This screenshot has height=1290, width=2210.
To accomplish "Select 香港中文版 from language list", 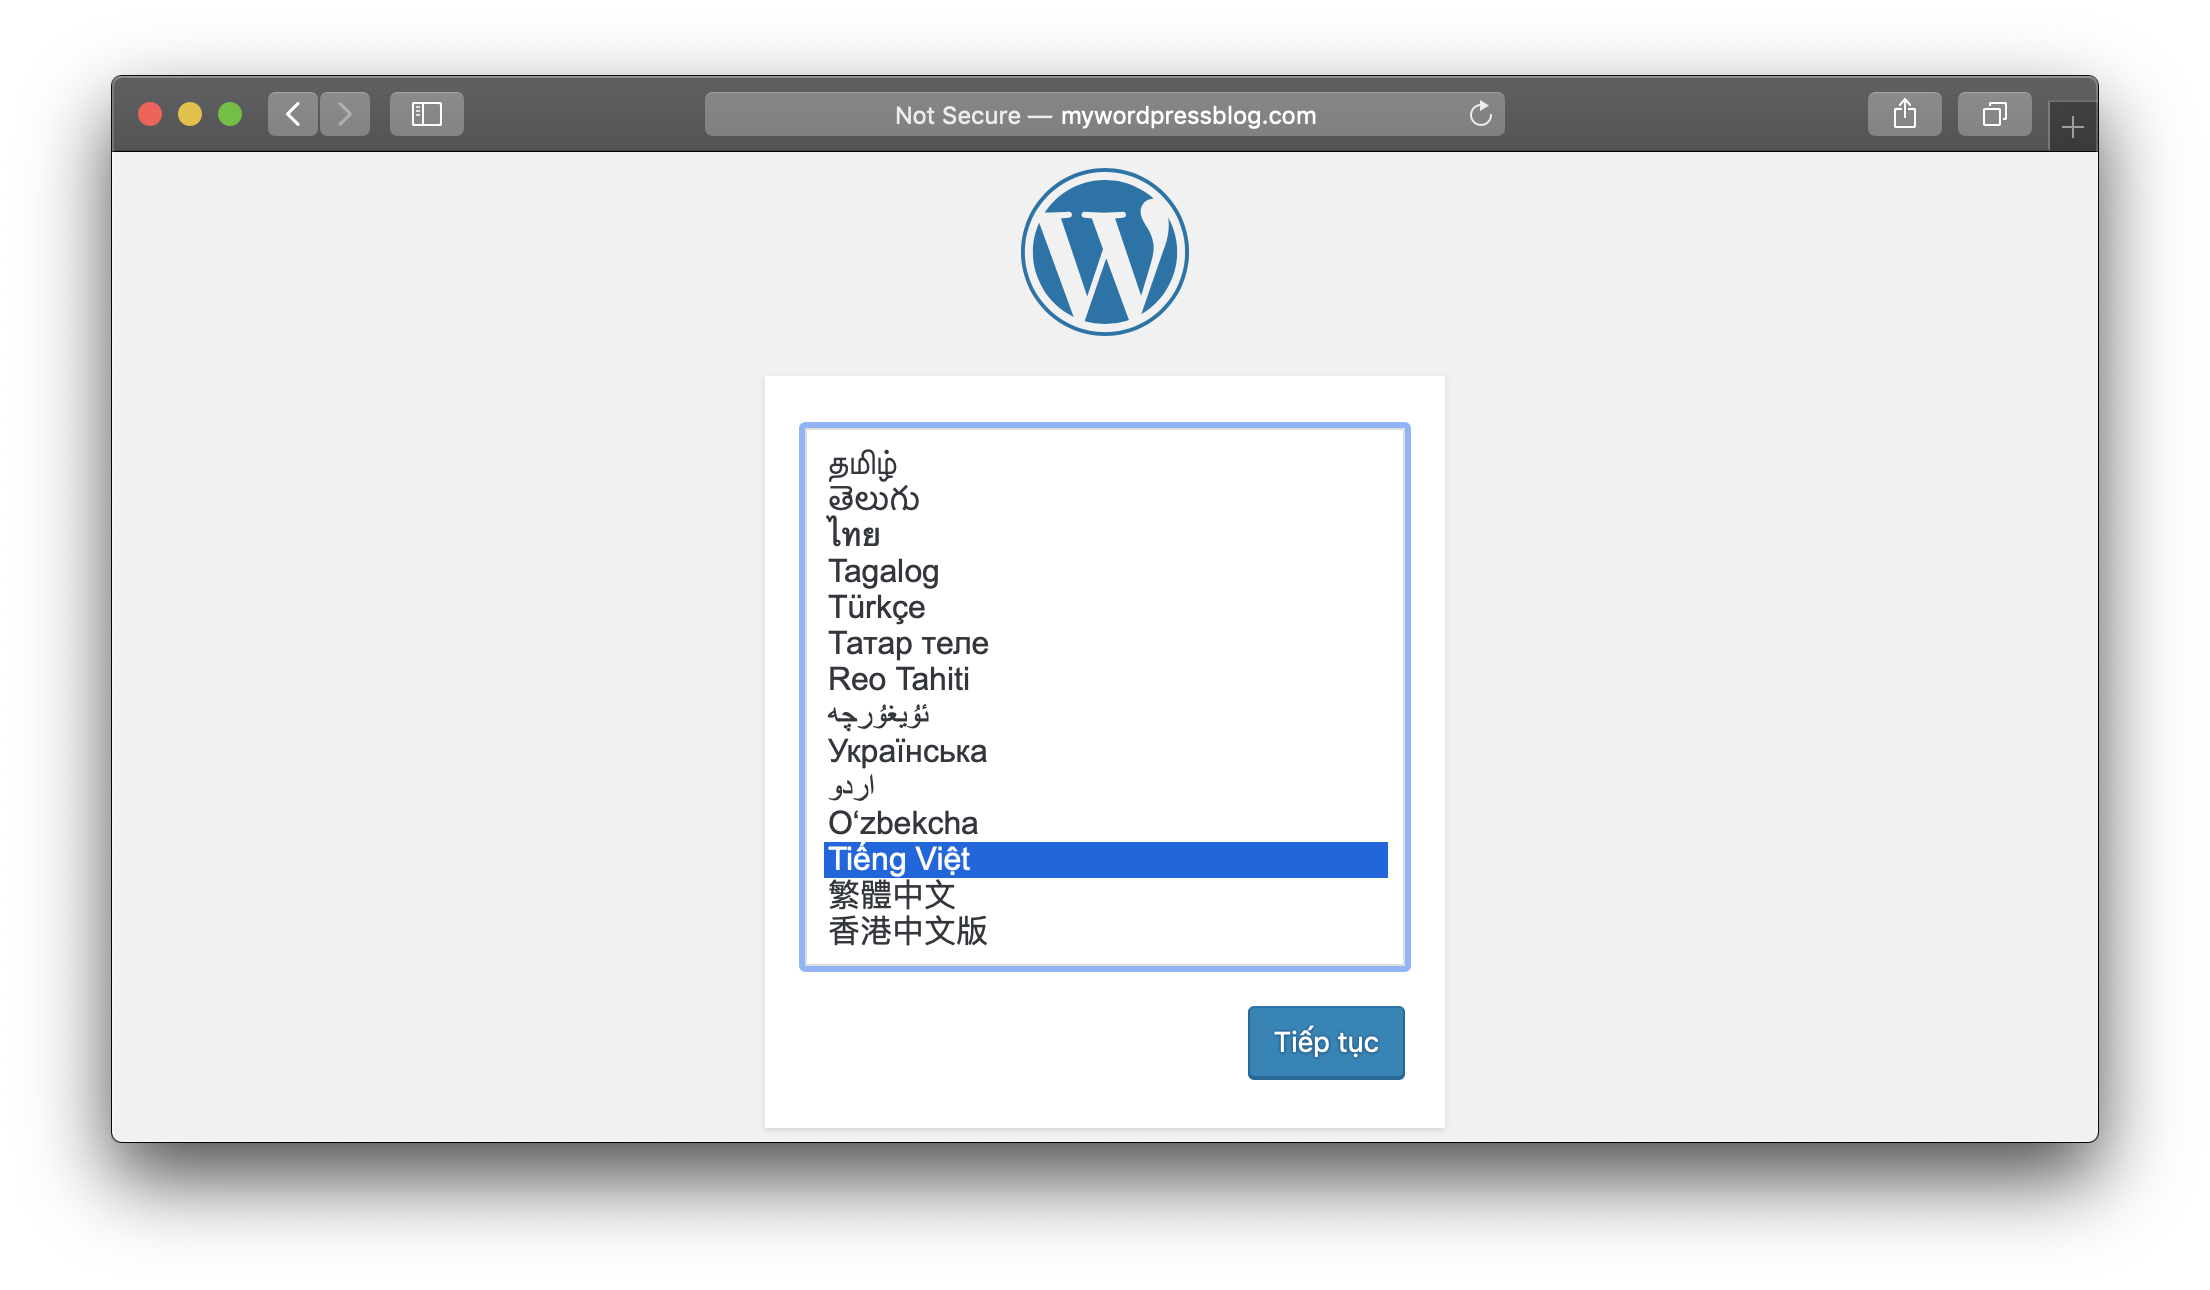I will point(908,931).
